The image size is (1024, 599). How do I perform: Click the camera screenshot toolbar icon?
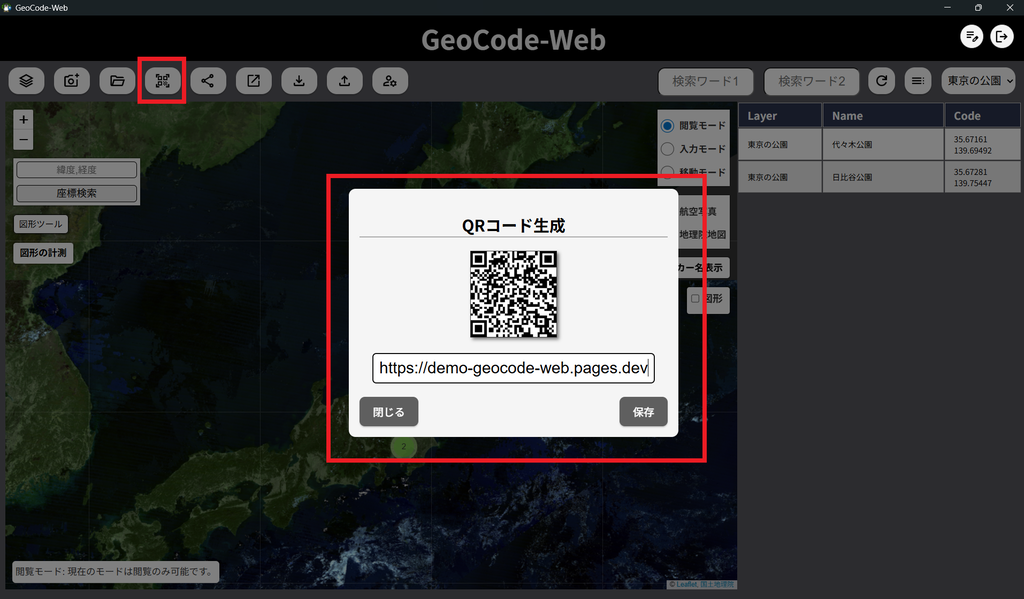pyautogui.click(x=72, y=81)
